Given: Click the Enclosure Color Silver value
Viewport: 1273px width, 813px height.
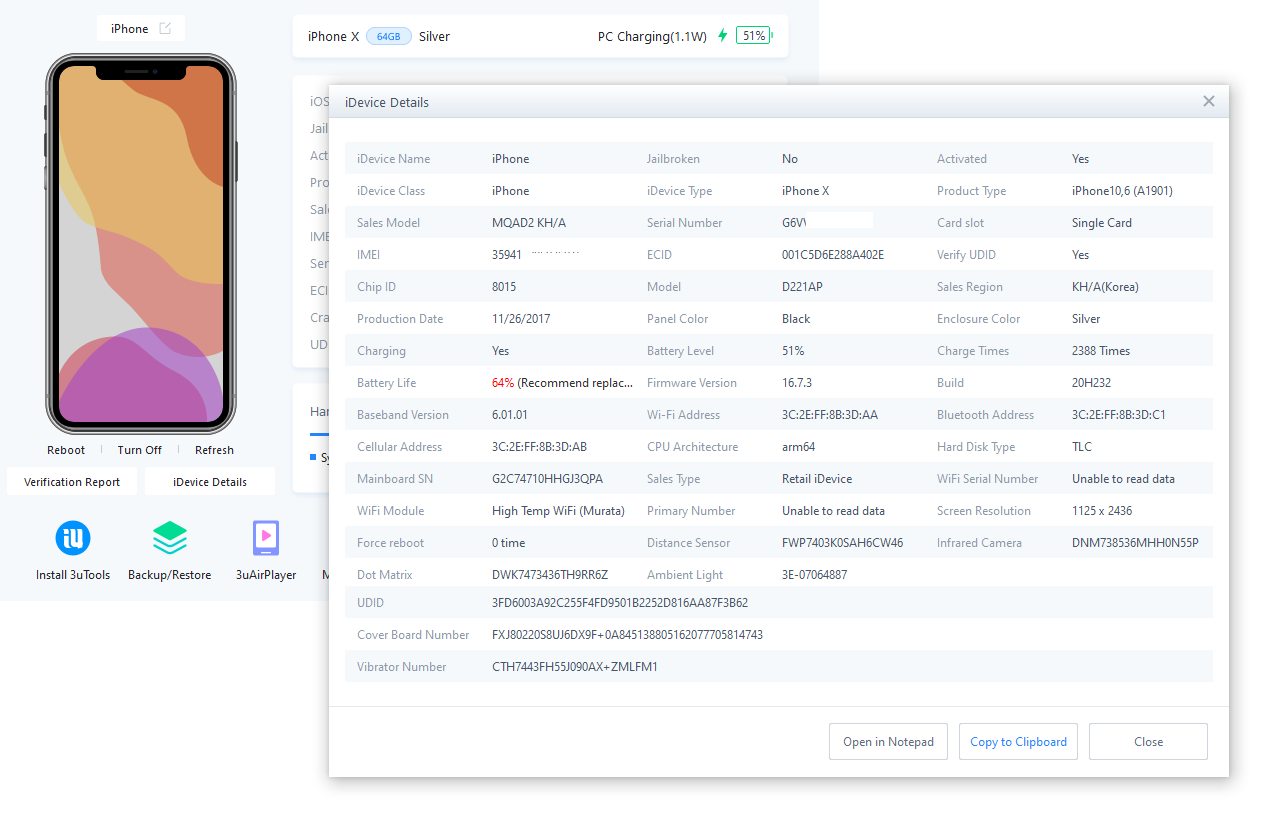Looking at the screenshot, I should [x=1086, y=319].
